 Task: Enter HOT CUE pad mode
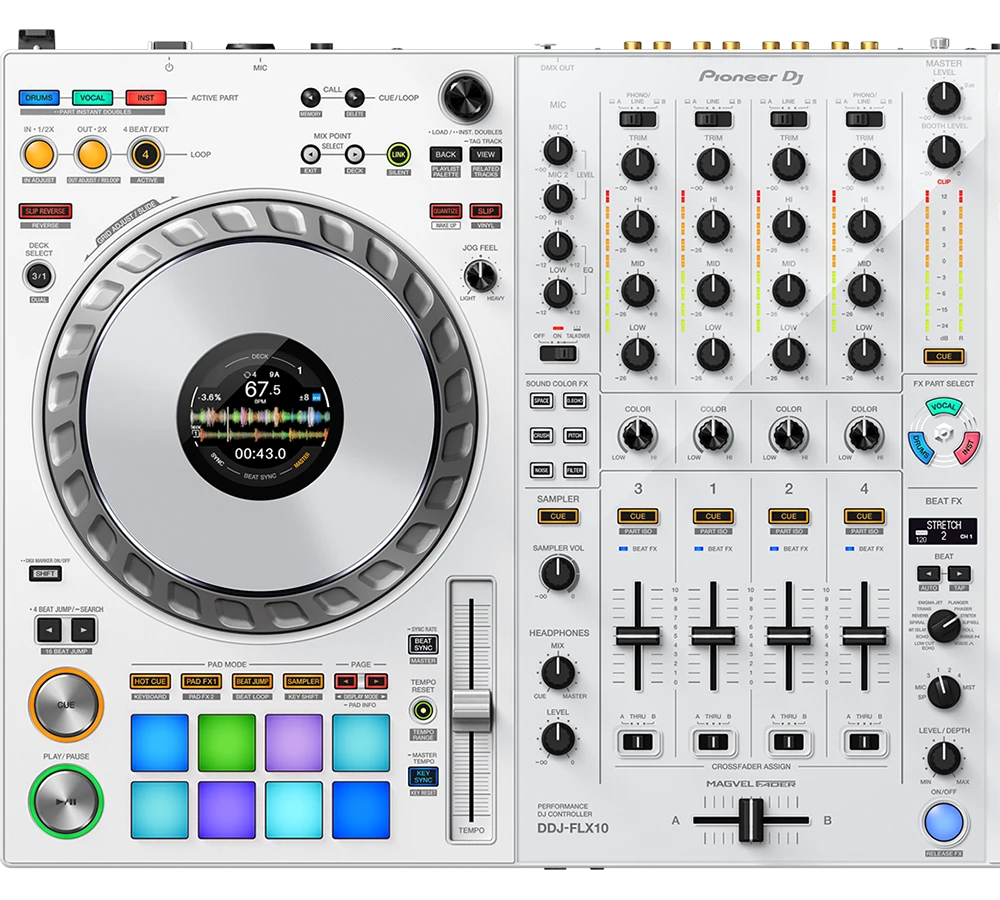pyautogui.click(x=150, y=680)
